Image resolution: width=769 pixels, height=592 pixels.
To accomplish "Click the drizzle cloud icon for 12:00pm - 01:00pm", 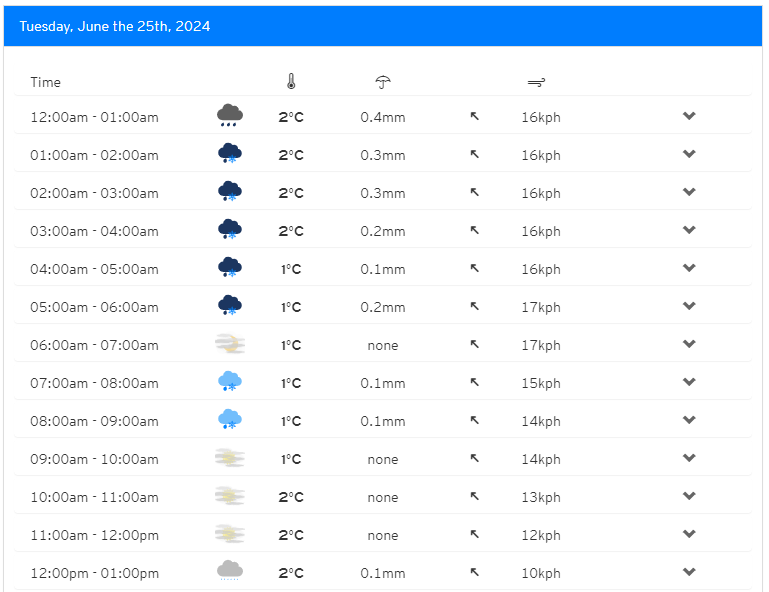I will (x=230, y=571).
